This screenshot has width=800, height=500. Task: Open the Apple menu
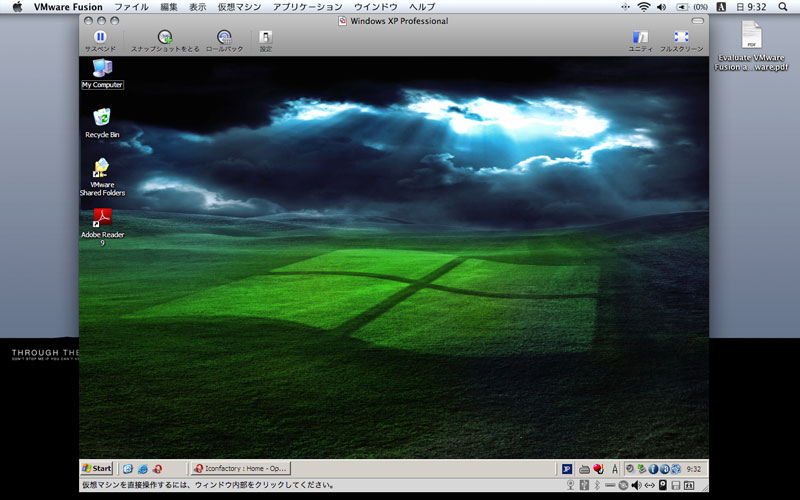pyautogui.click(x=17, y=7)
